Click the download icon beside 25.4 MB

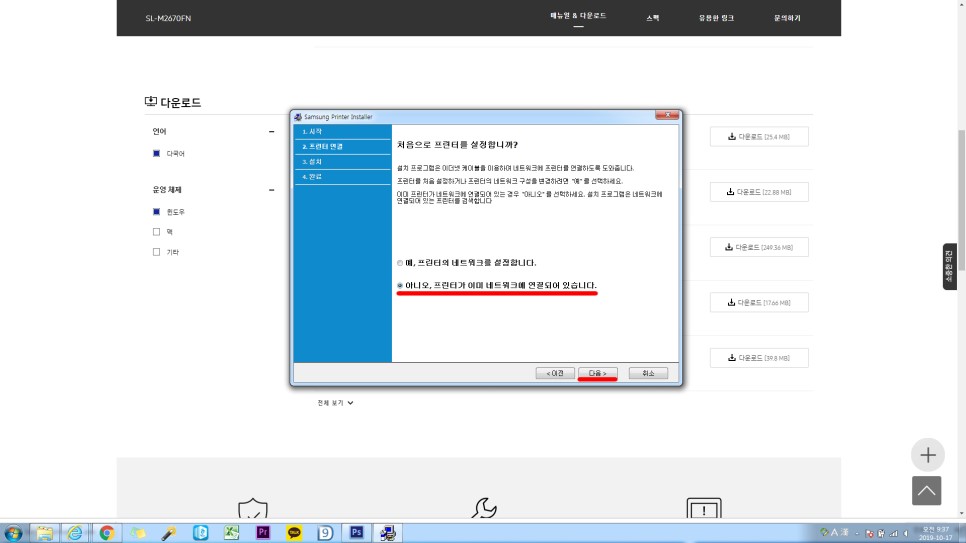[731, 137]
